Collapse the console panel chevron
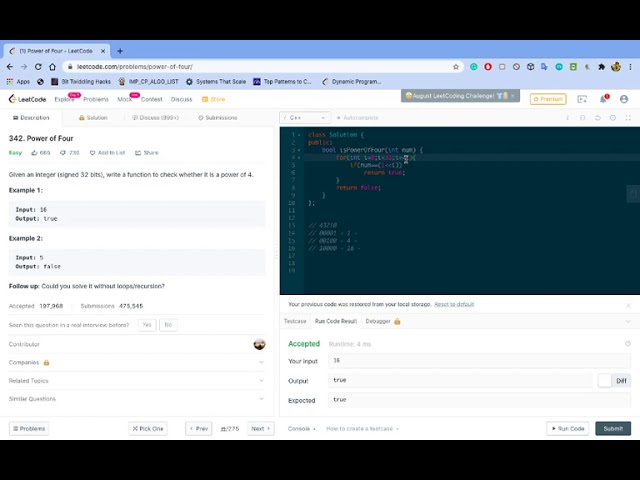Image resolution: width=640 pixels, height=480 pixels. pyautogui.click(x=628, y=321)
